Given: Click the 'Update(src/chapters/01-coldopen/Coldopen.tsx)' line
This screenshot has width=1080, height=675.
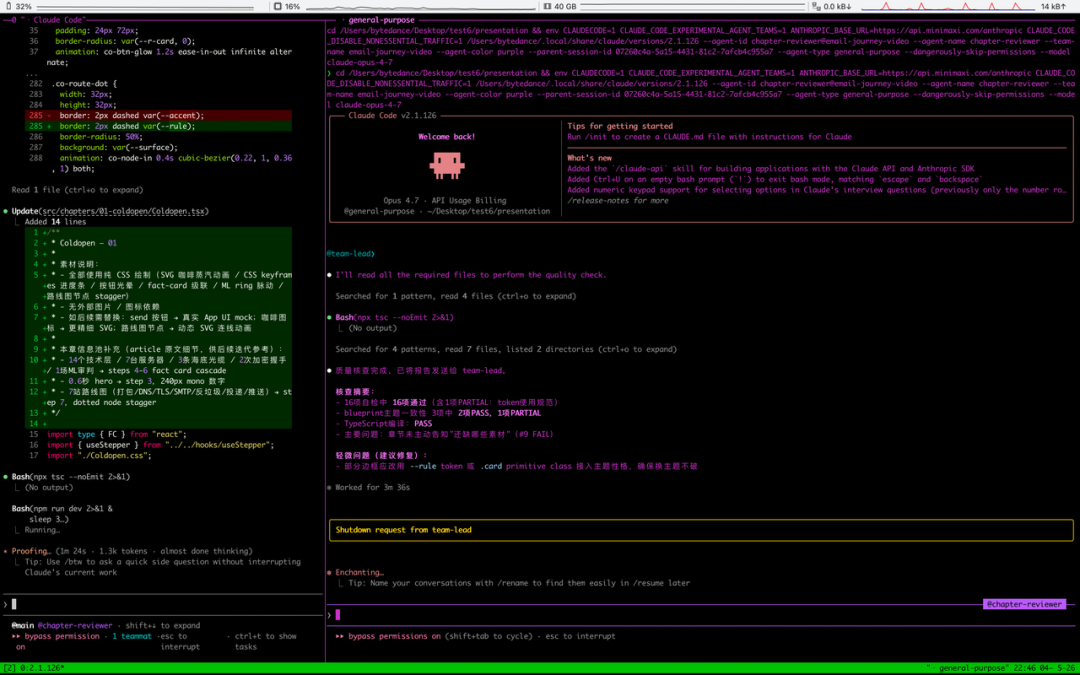Looking at the screenshot, I should pos(110,211).
